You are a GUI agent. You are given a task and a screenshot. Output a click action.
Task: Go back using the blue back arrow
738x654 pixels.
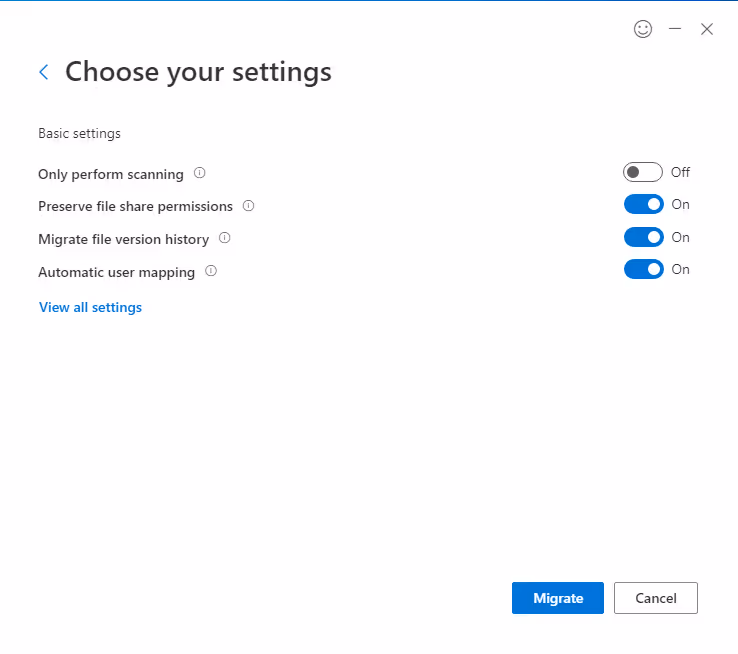[x=44, y=72]
